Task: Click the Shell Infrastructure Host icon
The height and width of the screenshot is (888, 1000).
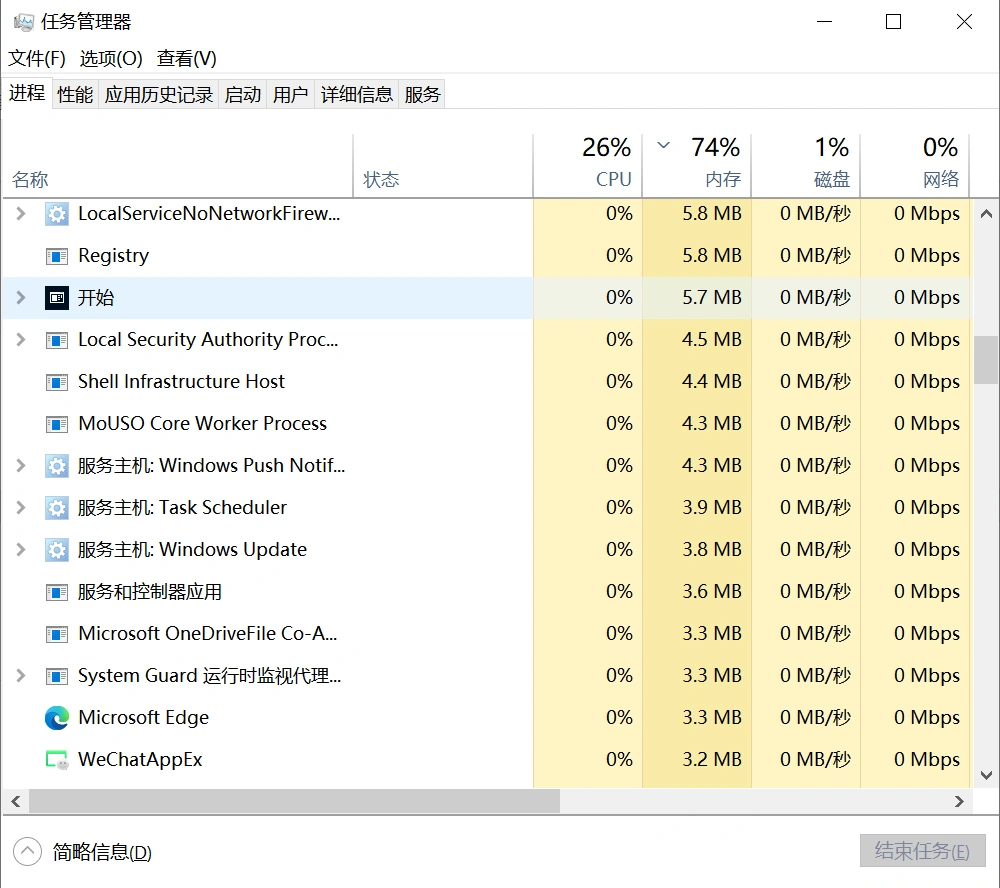Action: (57, 382)
